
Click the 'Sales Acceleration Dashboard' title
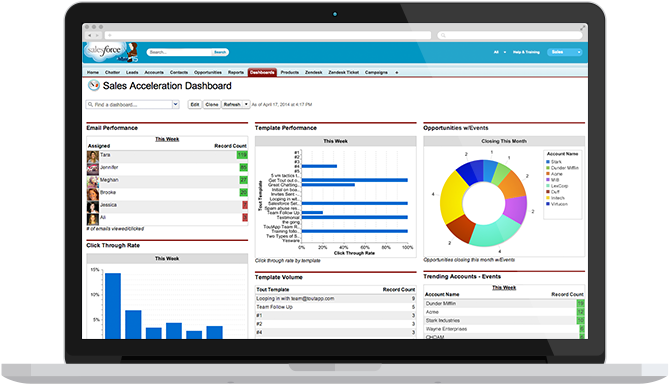(167, 86)
